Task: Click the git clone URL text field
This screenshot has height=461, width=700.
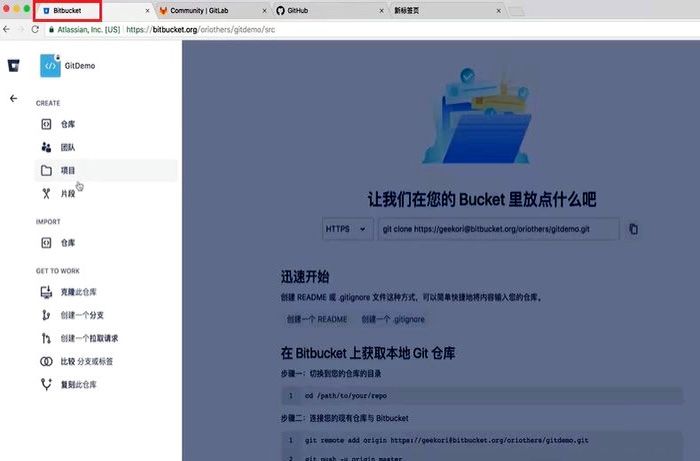Action: point(499,229)
